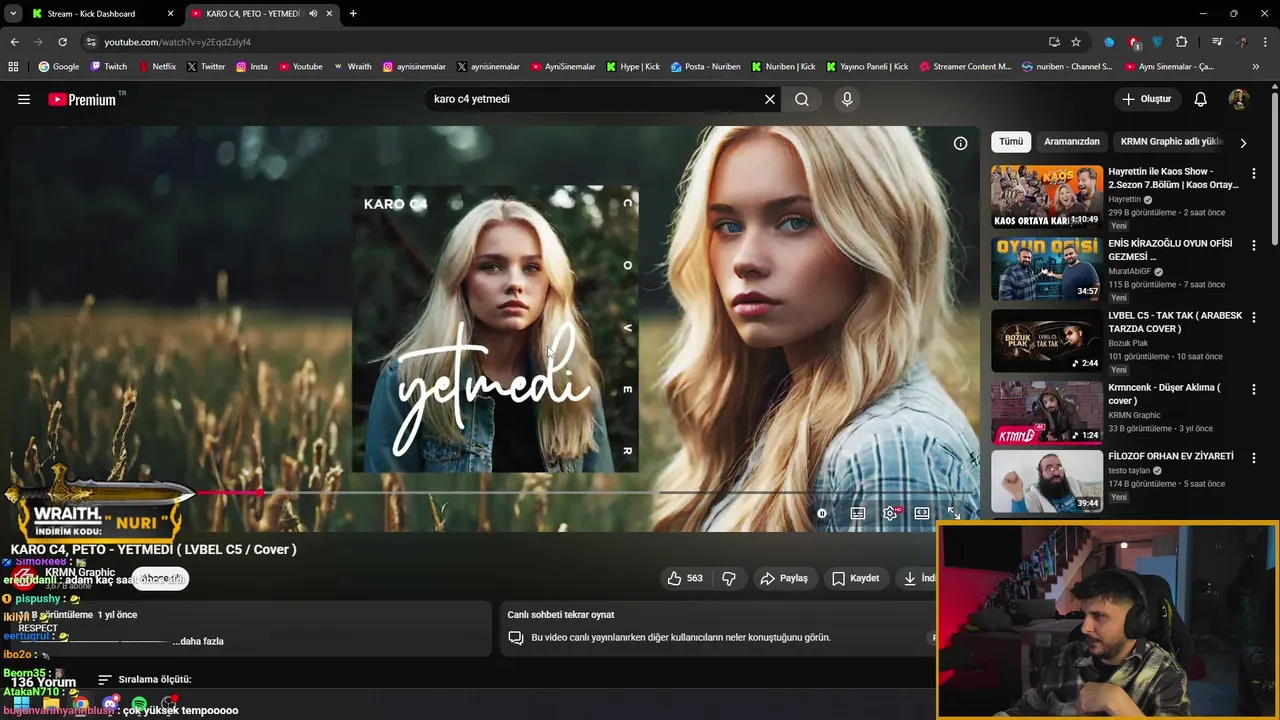This screenshot has height=720, width=1280.
Task: Show more filter chips with arrow
Action: [x=1243, y=143]
